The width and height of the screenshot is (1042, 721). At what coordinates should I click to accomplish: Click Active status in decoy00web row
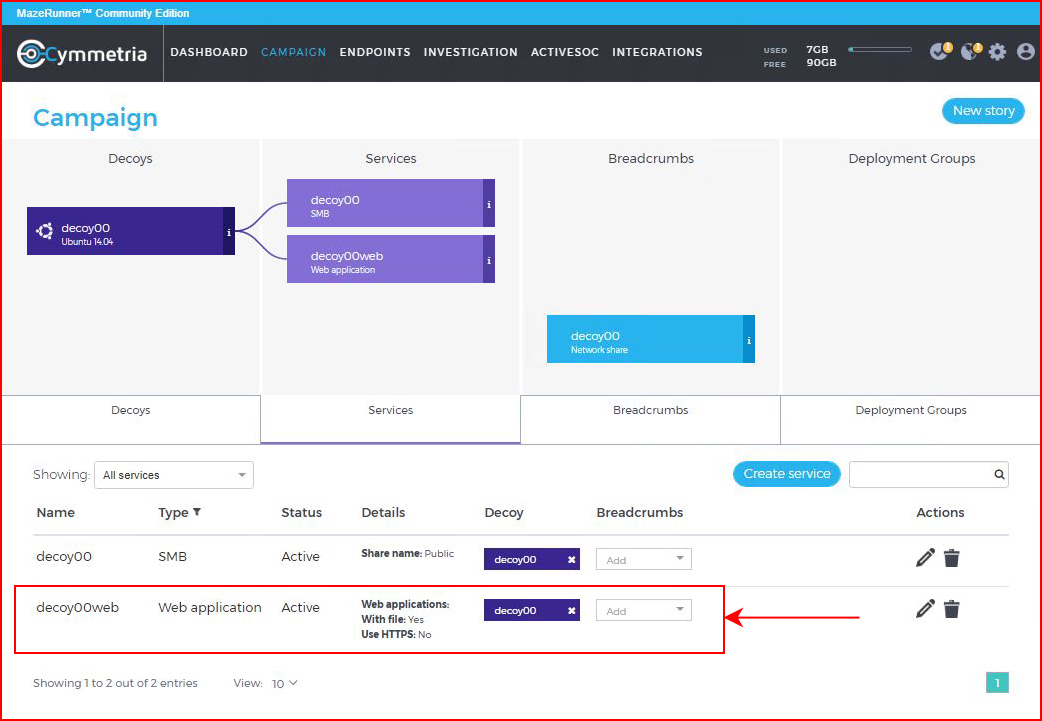pos(300,607)
